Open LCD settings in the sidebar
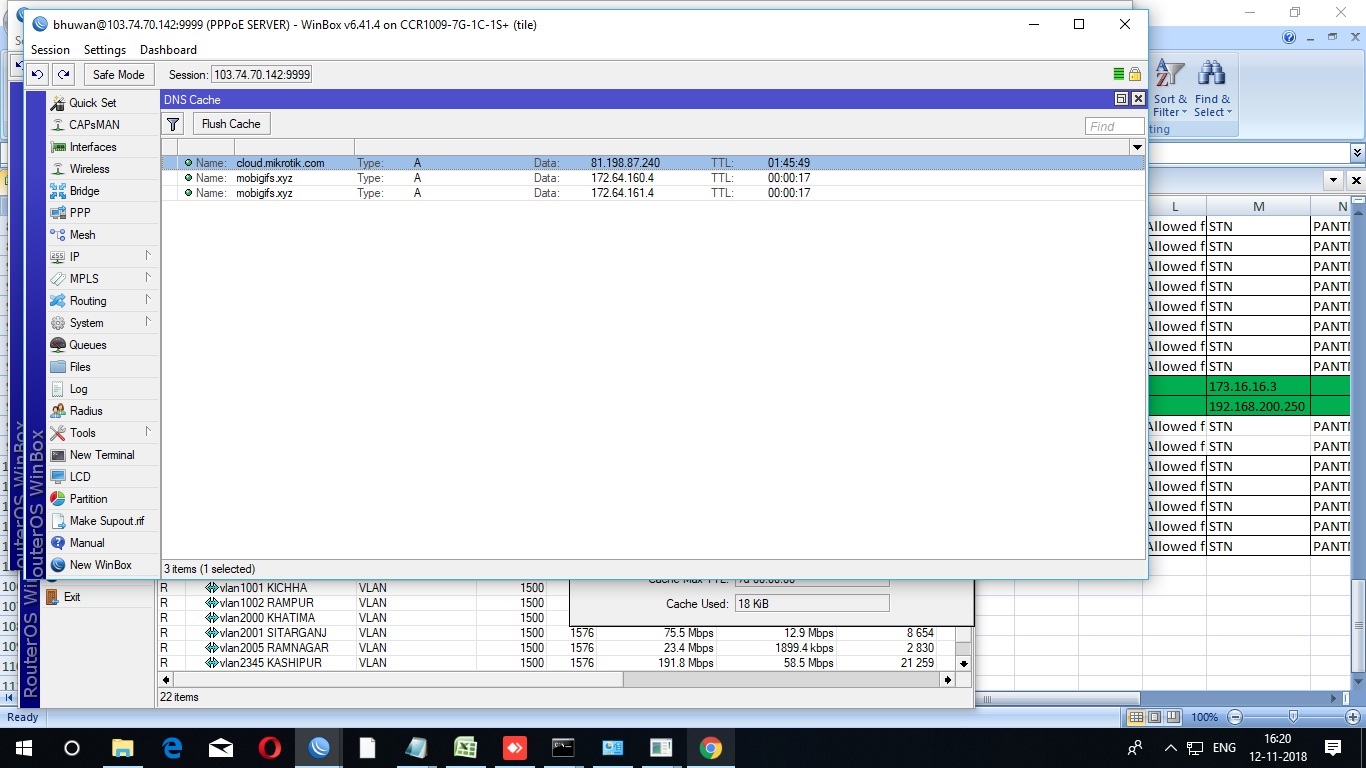The height and width of the screenshot is (768, 1366). click(x=80, y=477)
